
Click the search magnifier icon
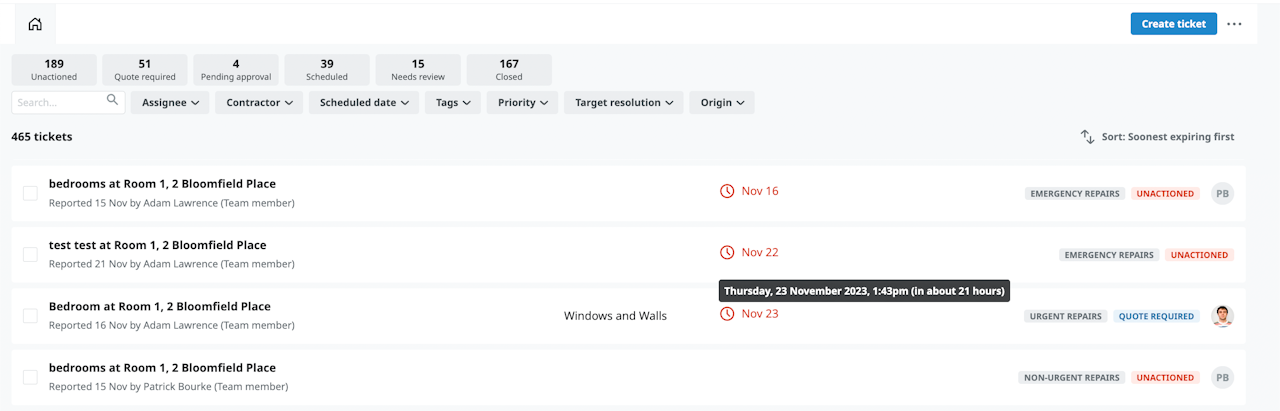pos(112,100)
